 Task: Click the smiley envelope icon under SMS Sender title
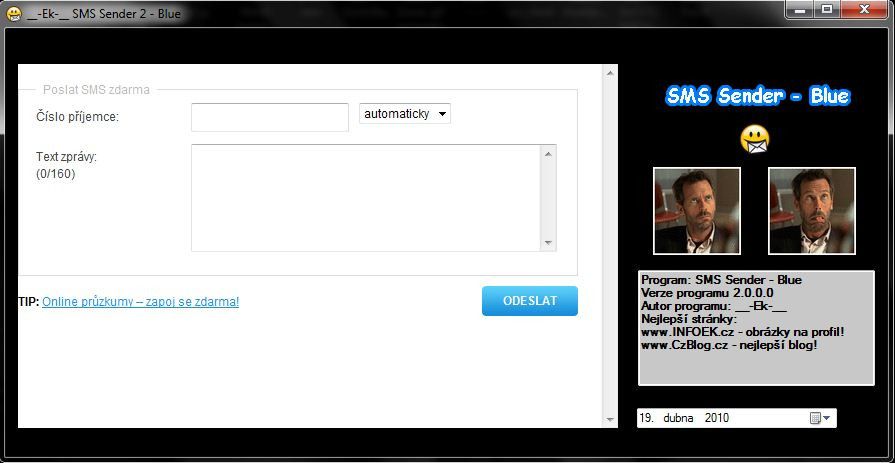(x=755, y=140)
